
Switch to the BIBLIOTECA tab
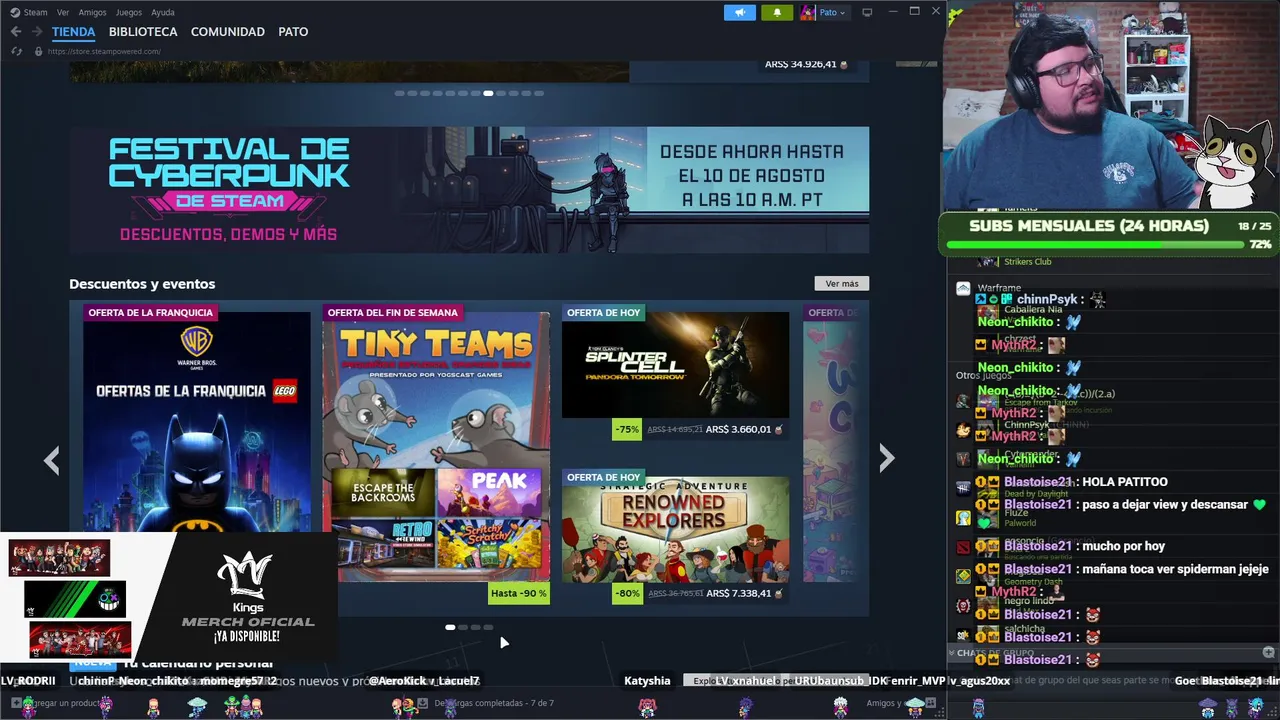pyautogui.click(x=143, y=32)
